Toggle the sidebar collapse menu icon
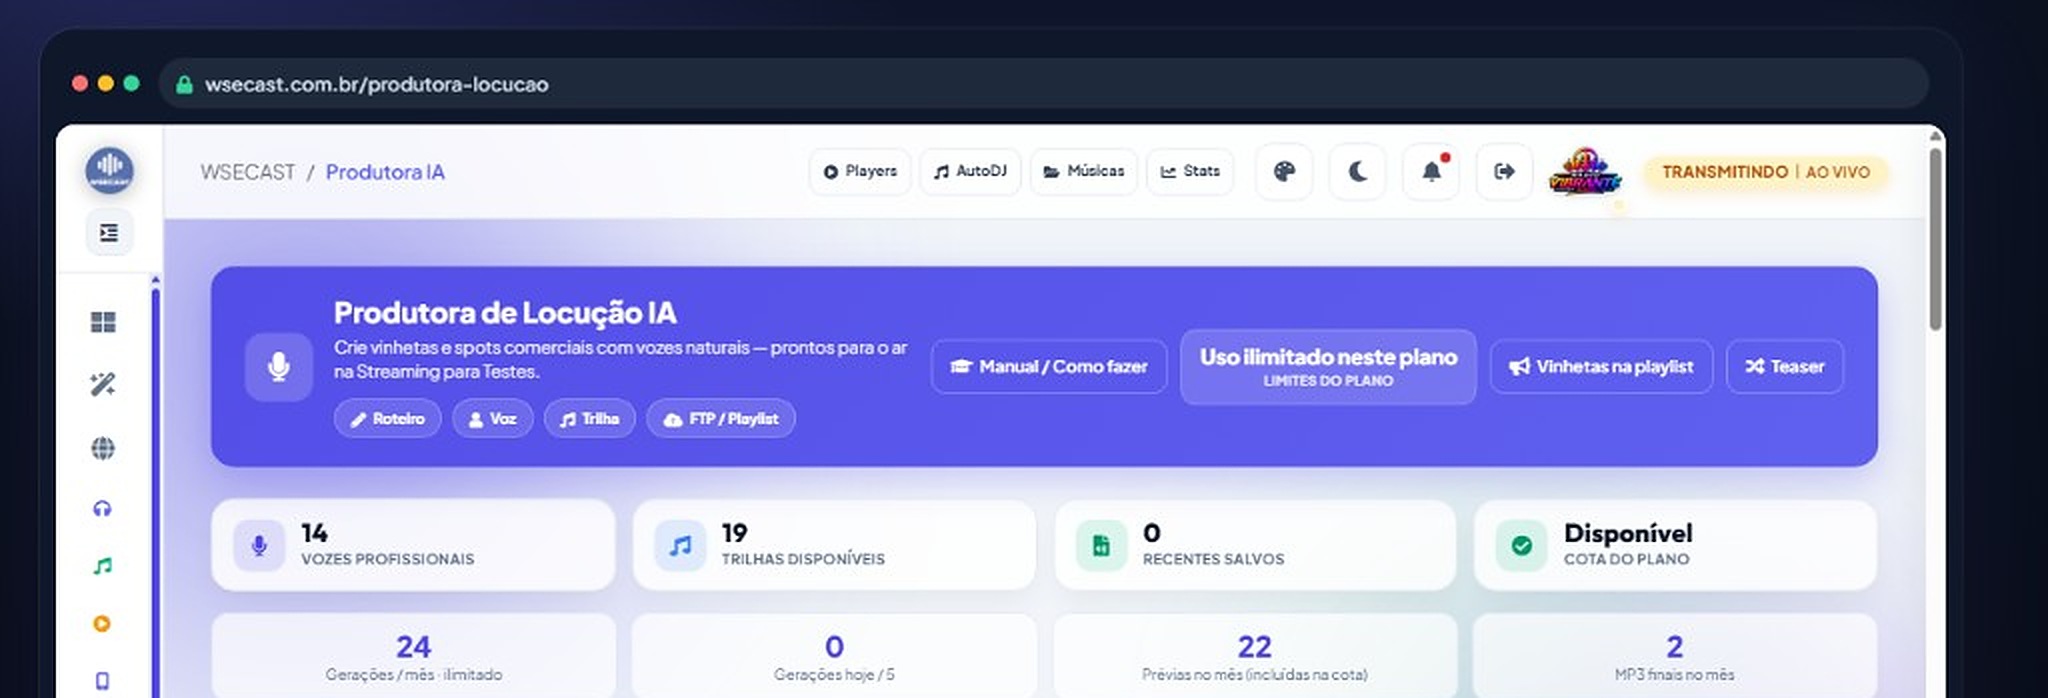Viewport: 2048px width, 698px height. [109, 233]
